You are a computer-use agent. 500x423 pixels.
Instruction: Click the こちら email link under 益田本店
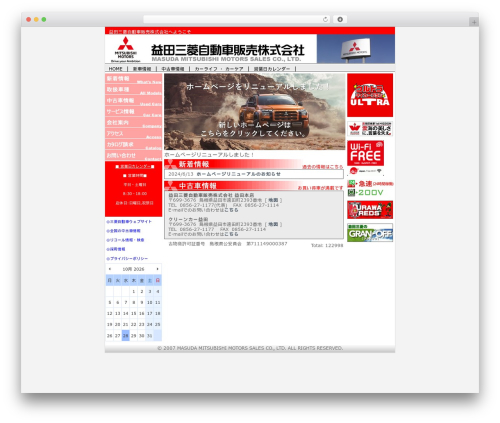231,210
